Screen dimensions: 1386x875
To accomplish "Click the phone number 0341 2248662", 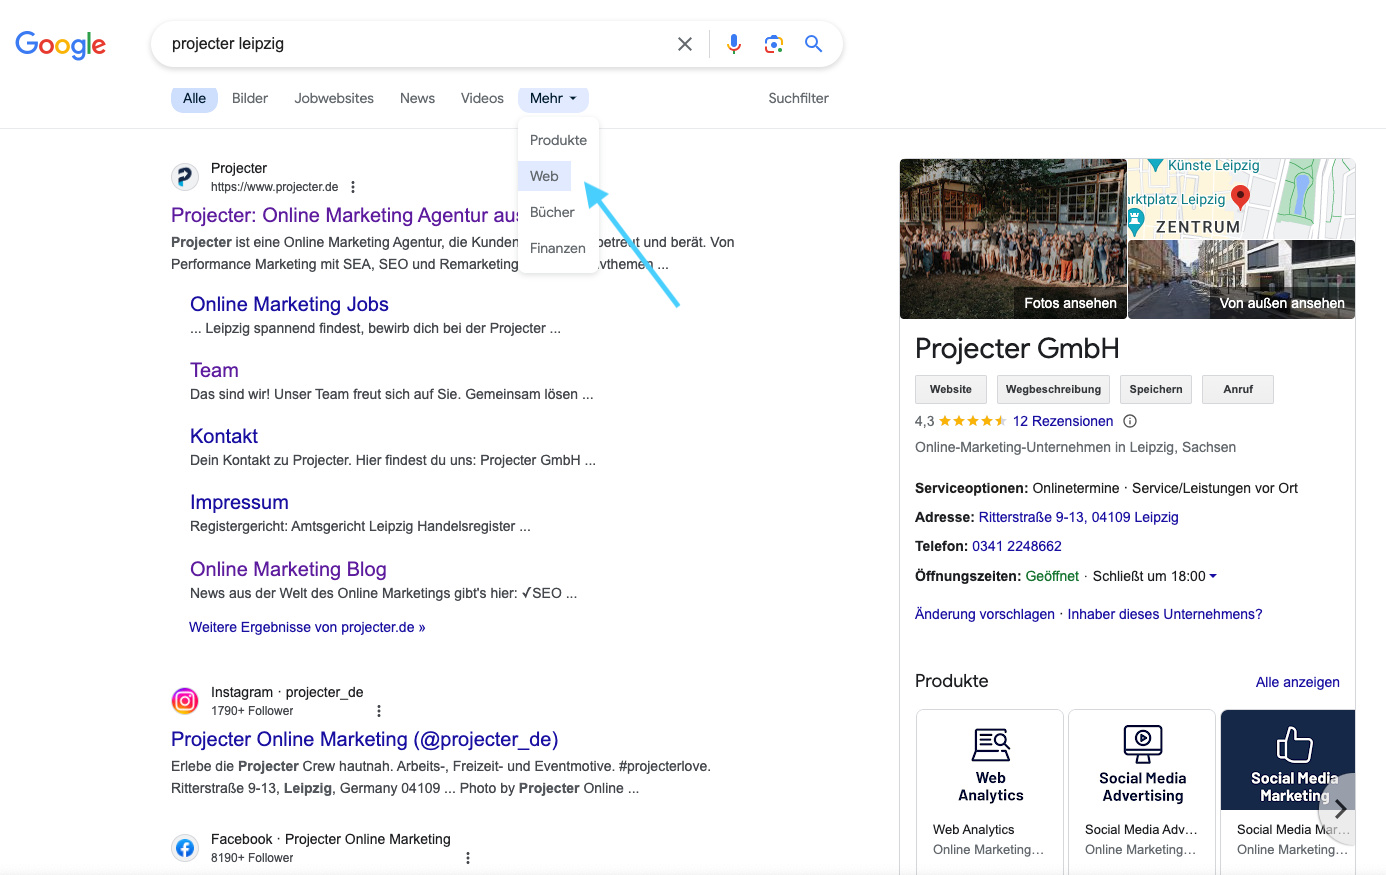I will click(x=1016, y=546).
